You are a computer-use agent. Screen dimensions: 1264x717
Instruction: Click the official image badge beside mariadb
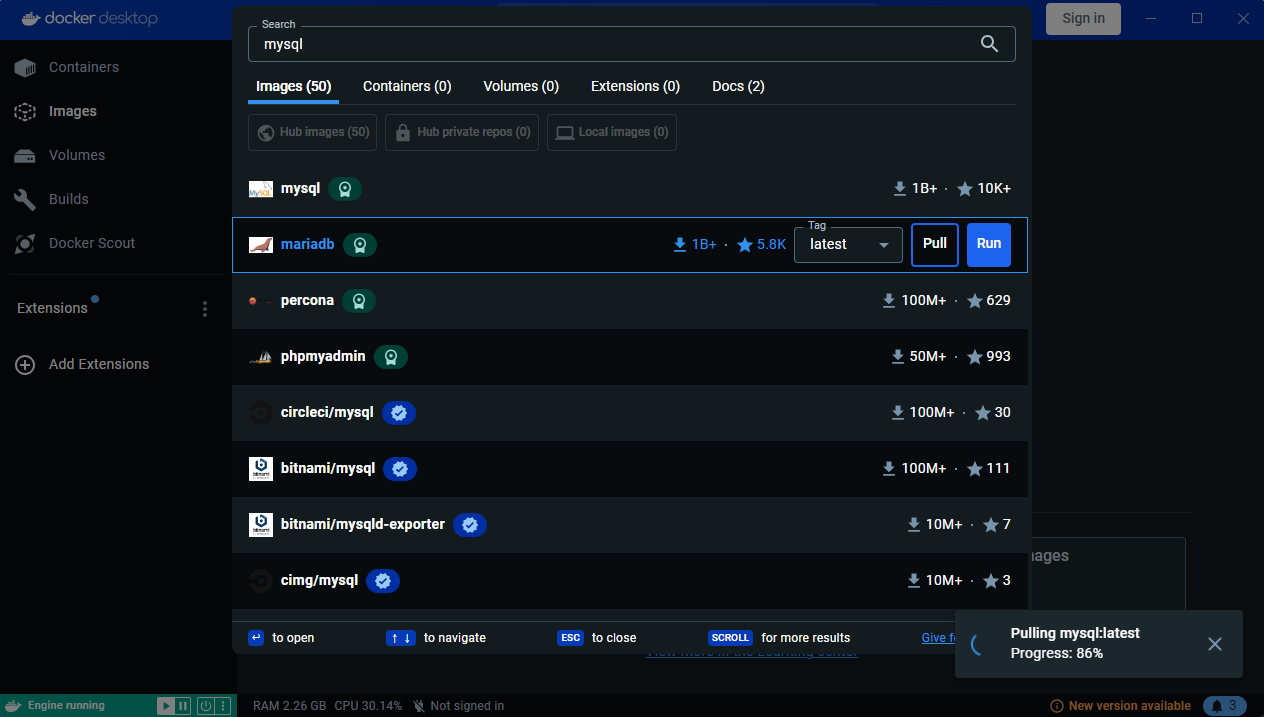pyautogui.click(x=360, y=245)
